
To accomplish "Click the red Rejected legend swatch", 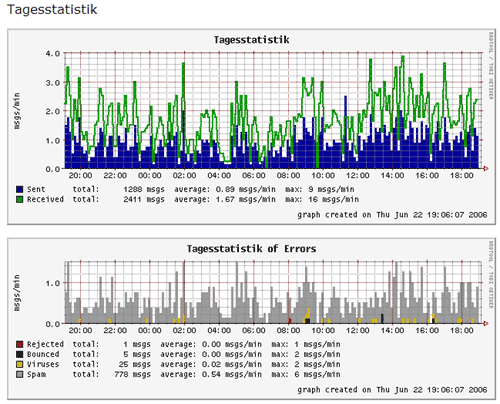I will pos(20,344).
